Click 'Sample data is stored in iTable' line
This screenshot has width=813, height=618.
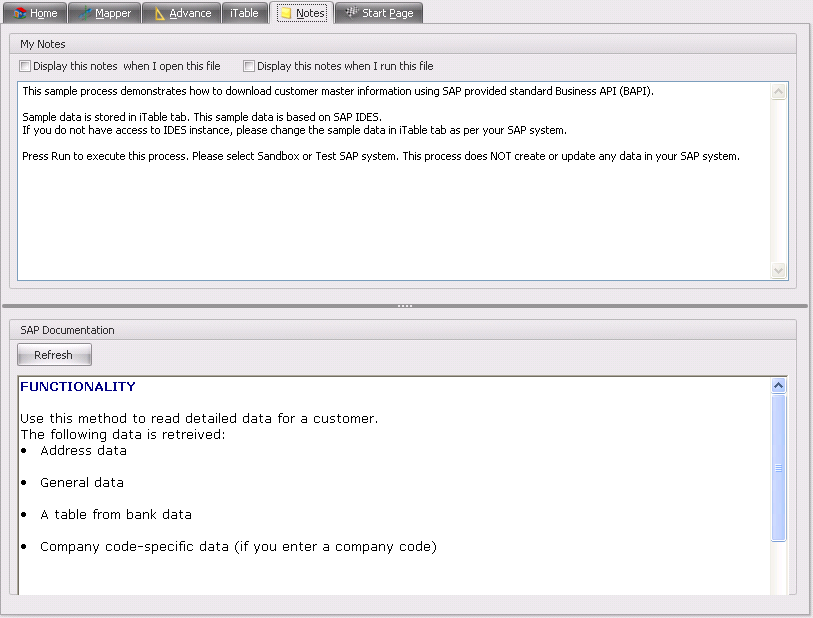202,117
